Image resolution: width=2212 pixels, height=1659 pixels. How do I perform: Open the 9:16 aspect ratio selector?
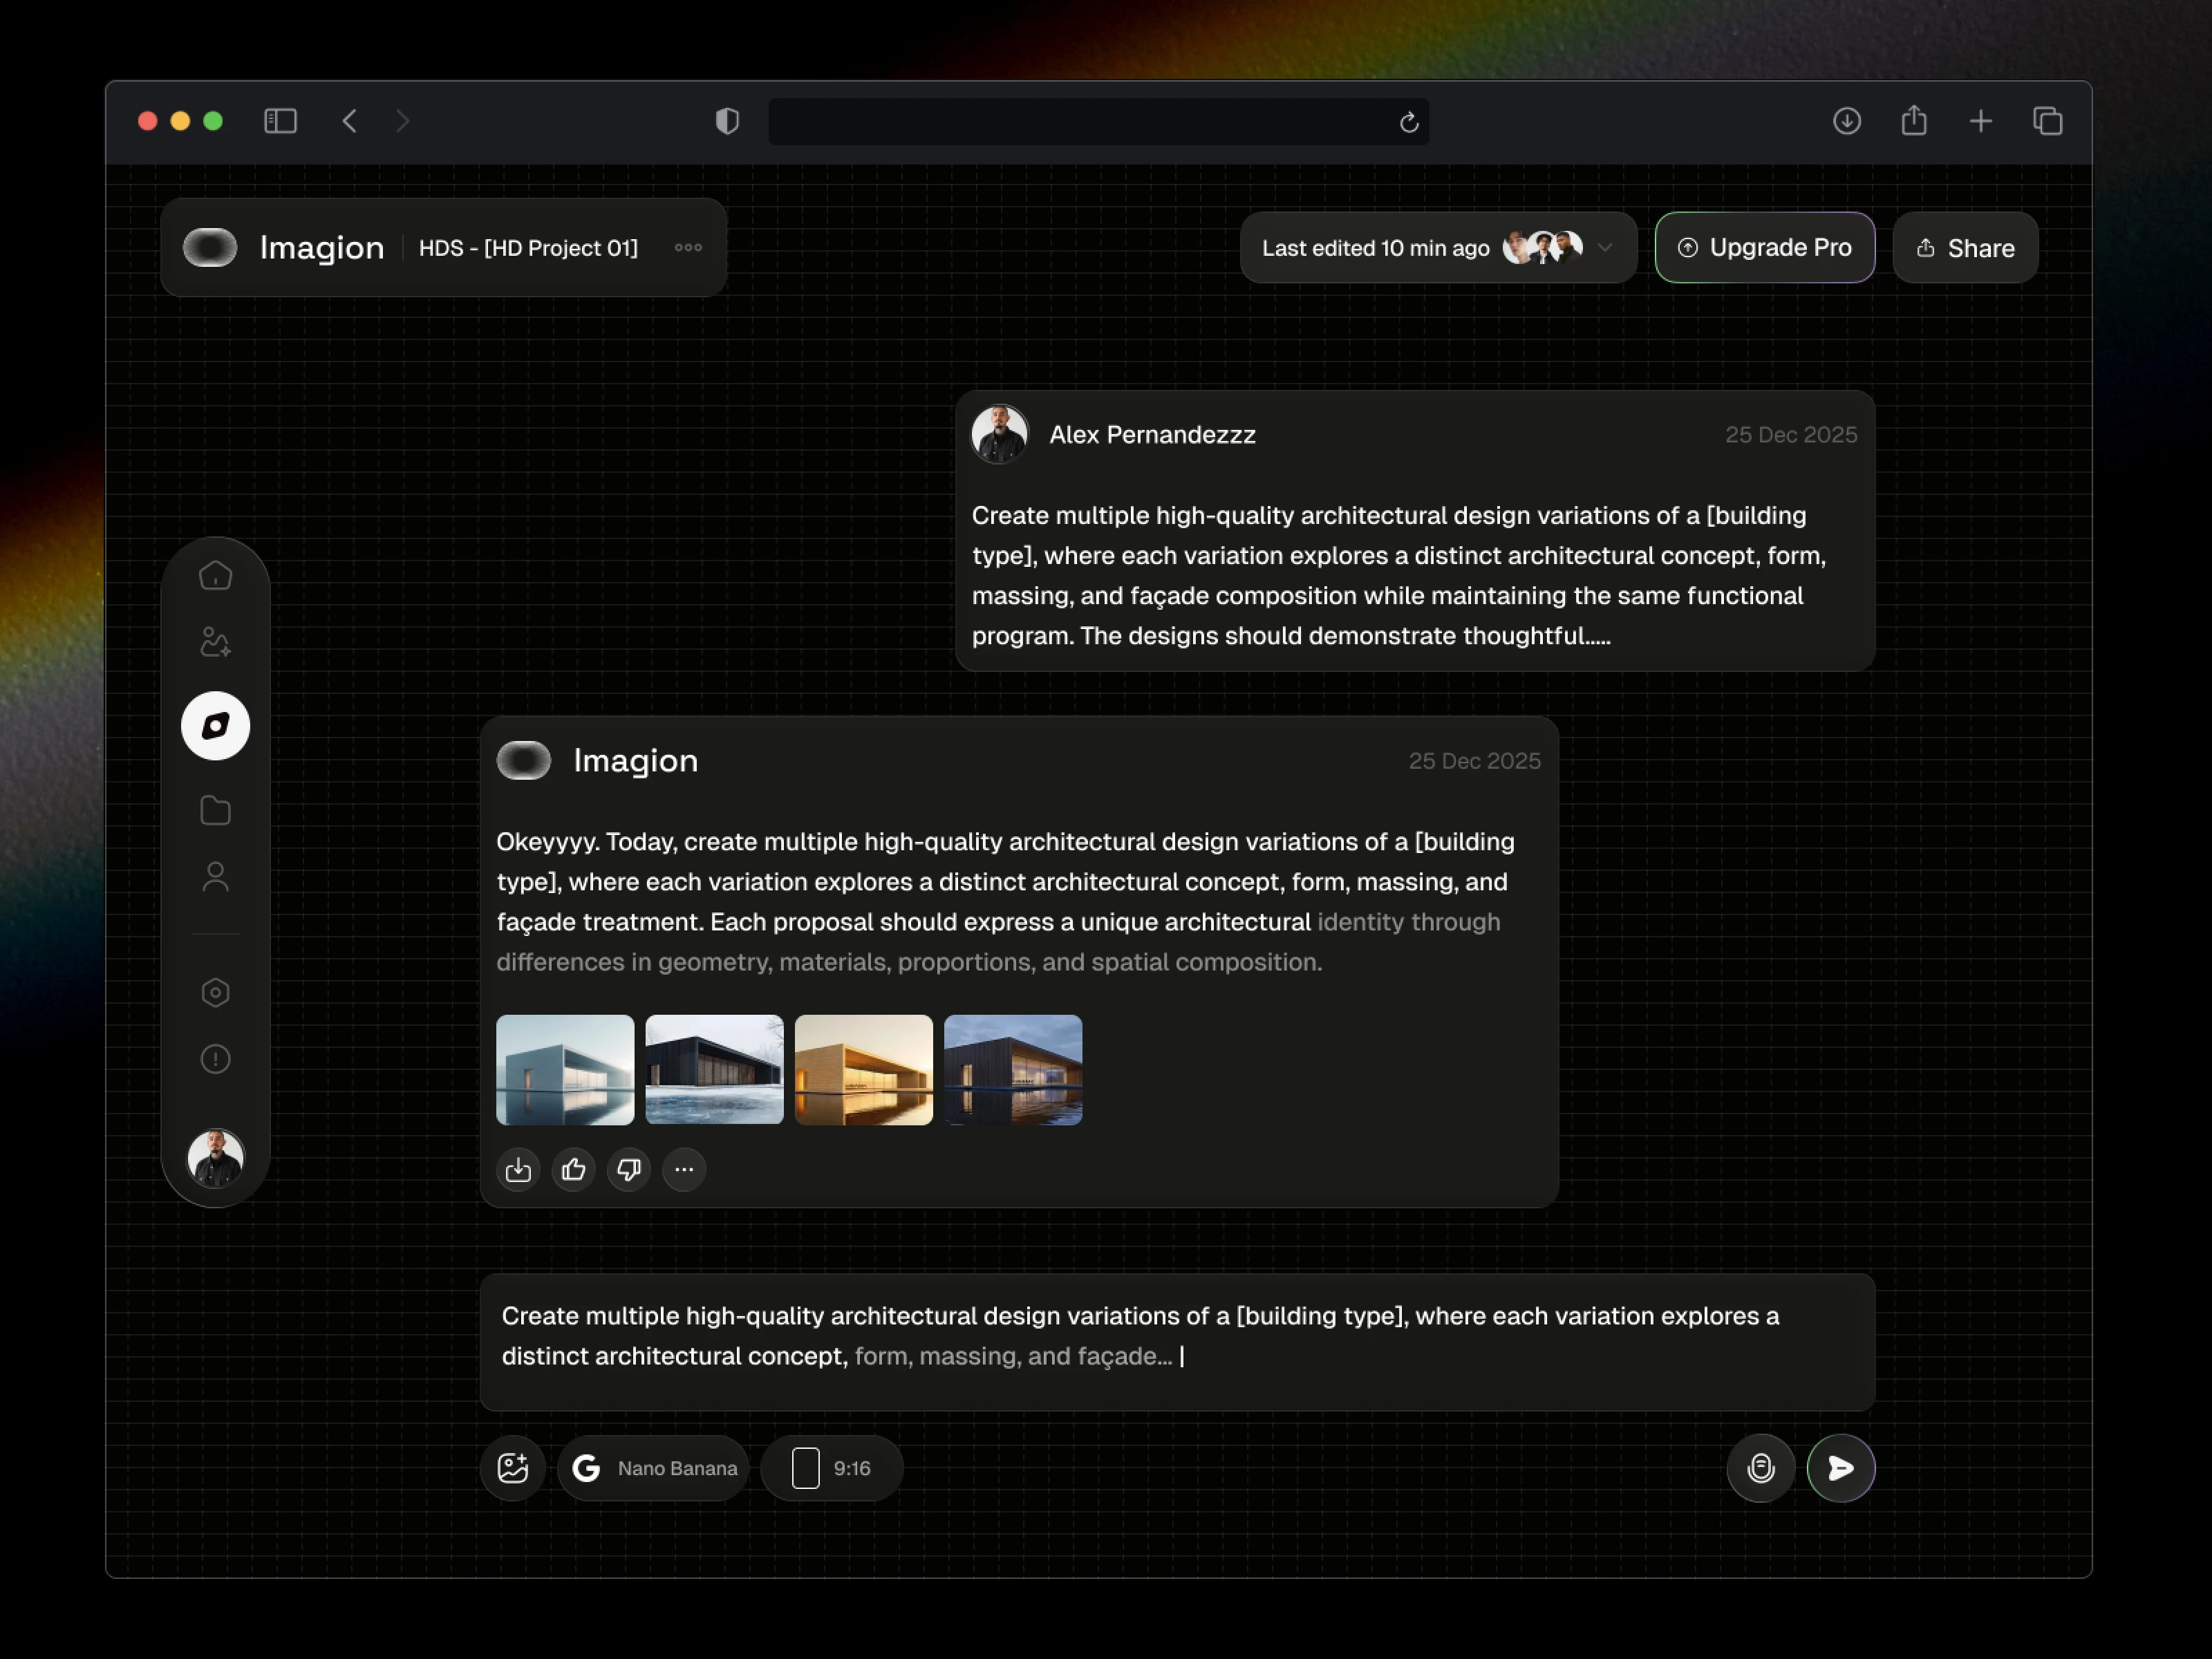pos(832,1468)
